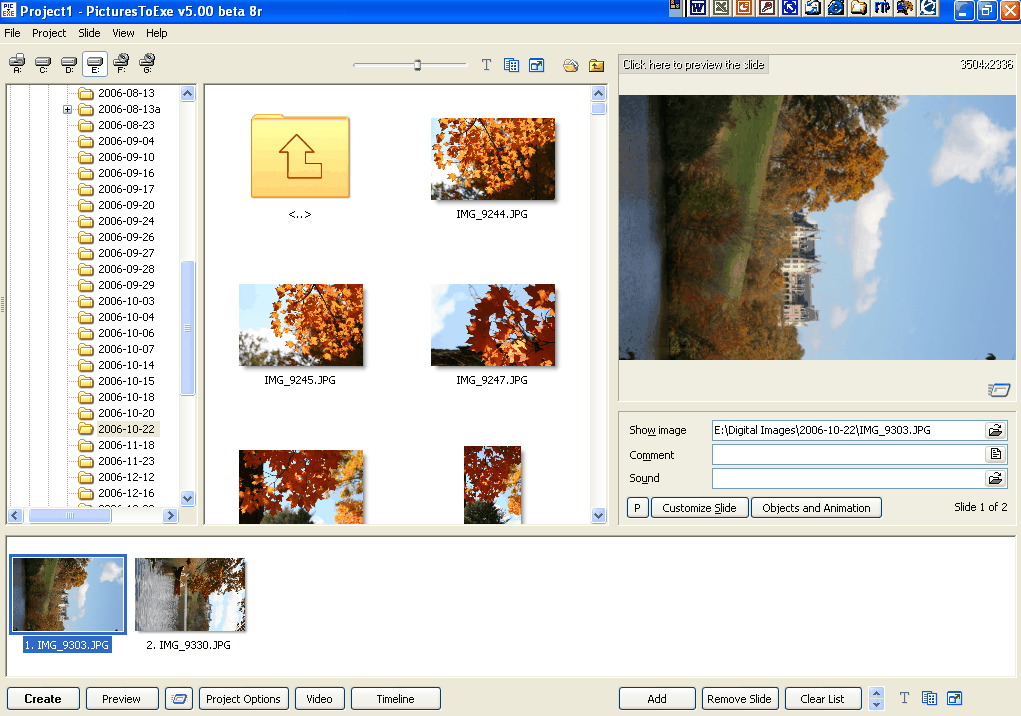Image resolution: width=1021 pixels, height=716 pixels.
Task: Click the expand slide list icon bottom right
Action: [x=955, y=698]
